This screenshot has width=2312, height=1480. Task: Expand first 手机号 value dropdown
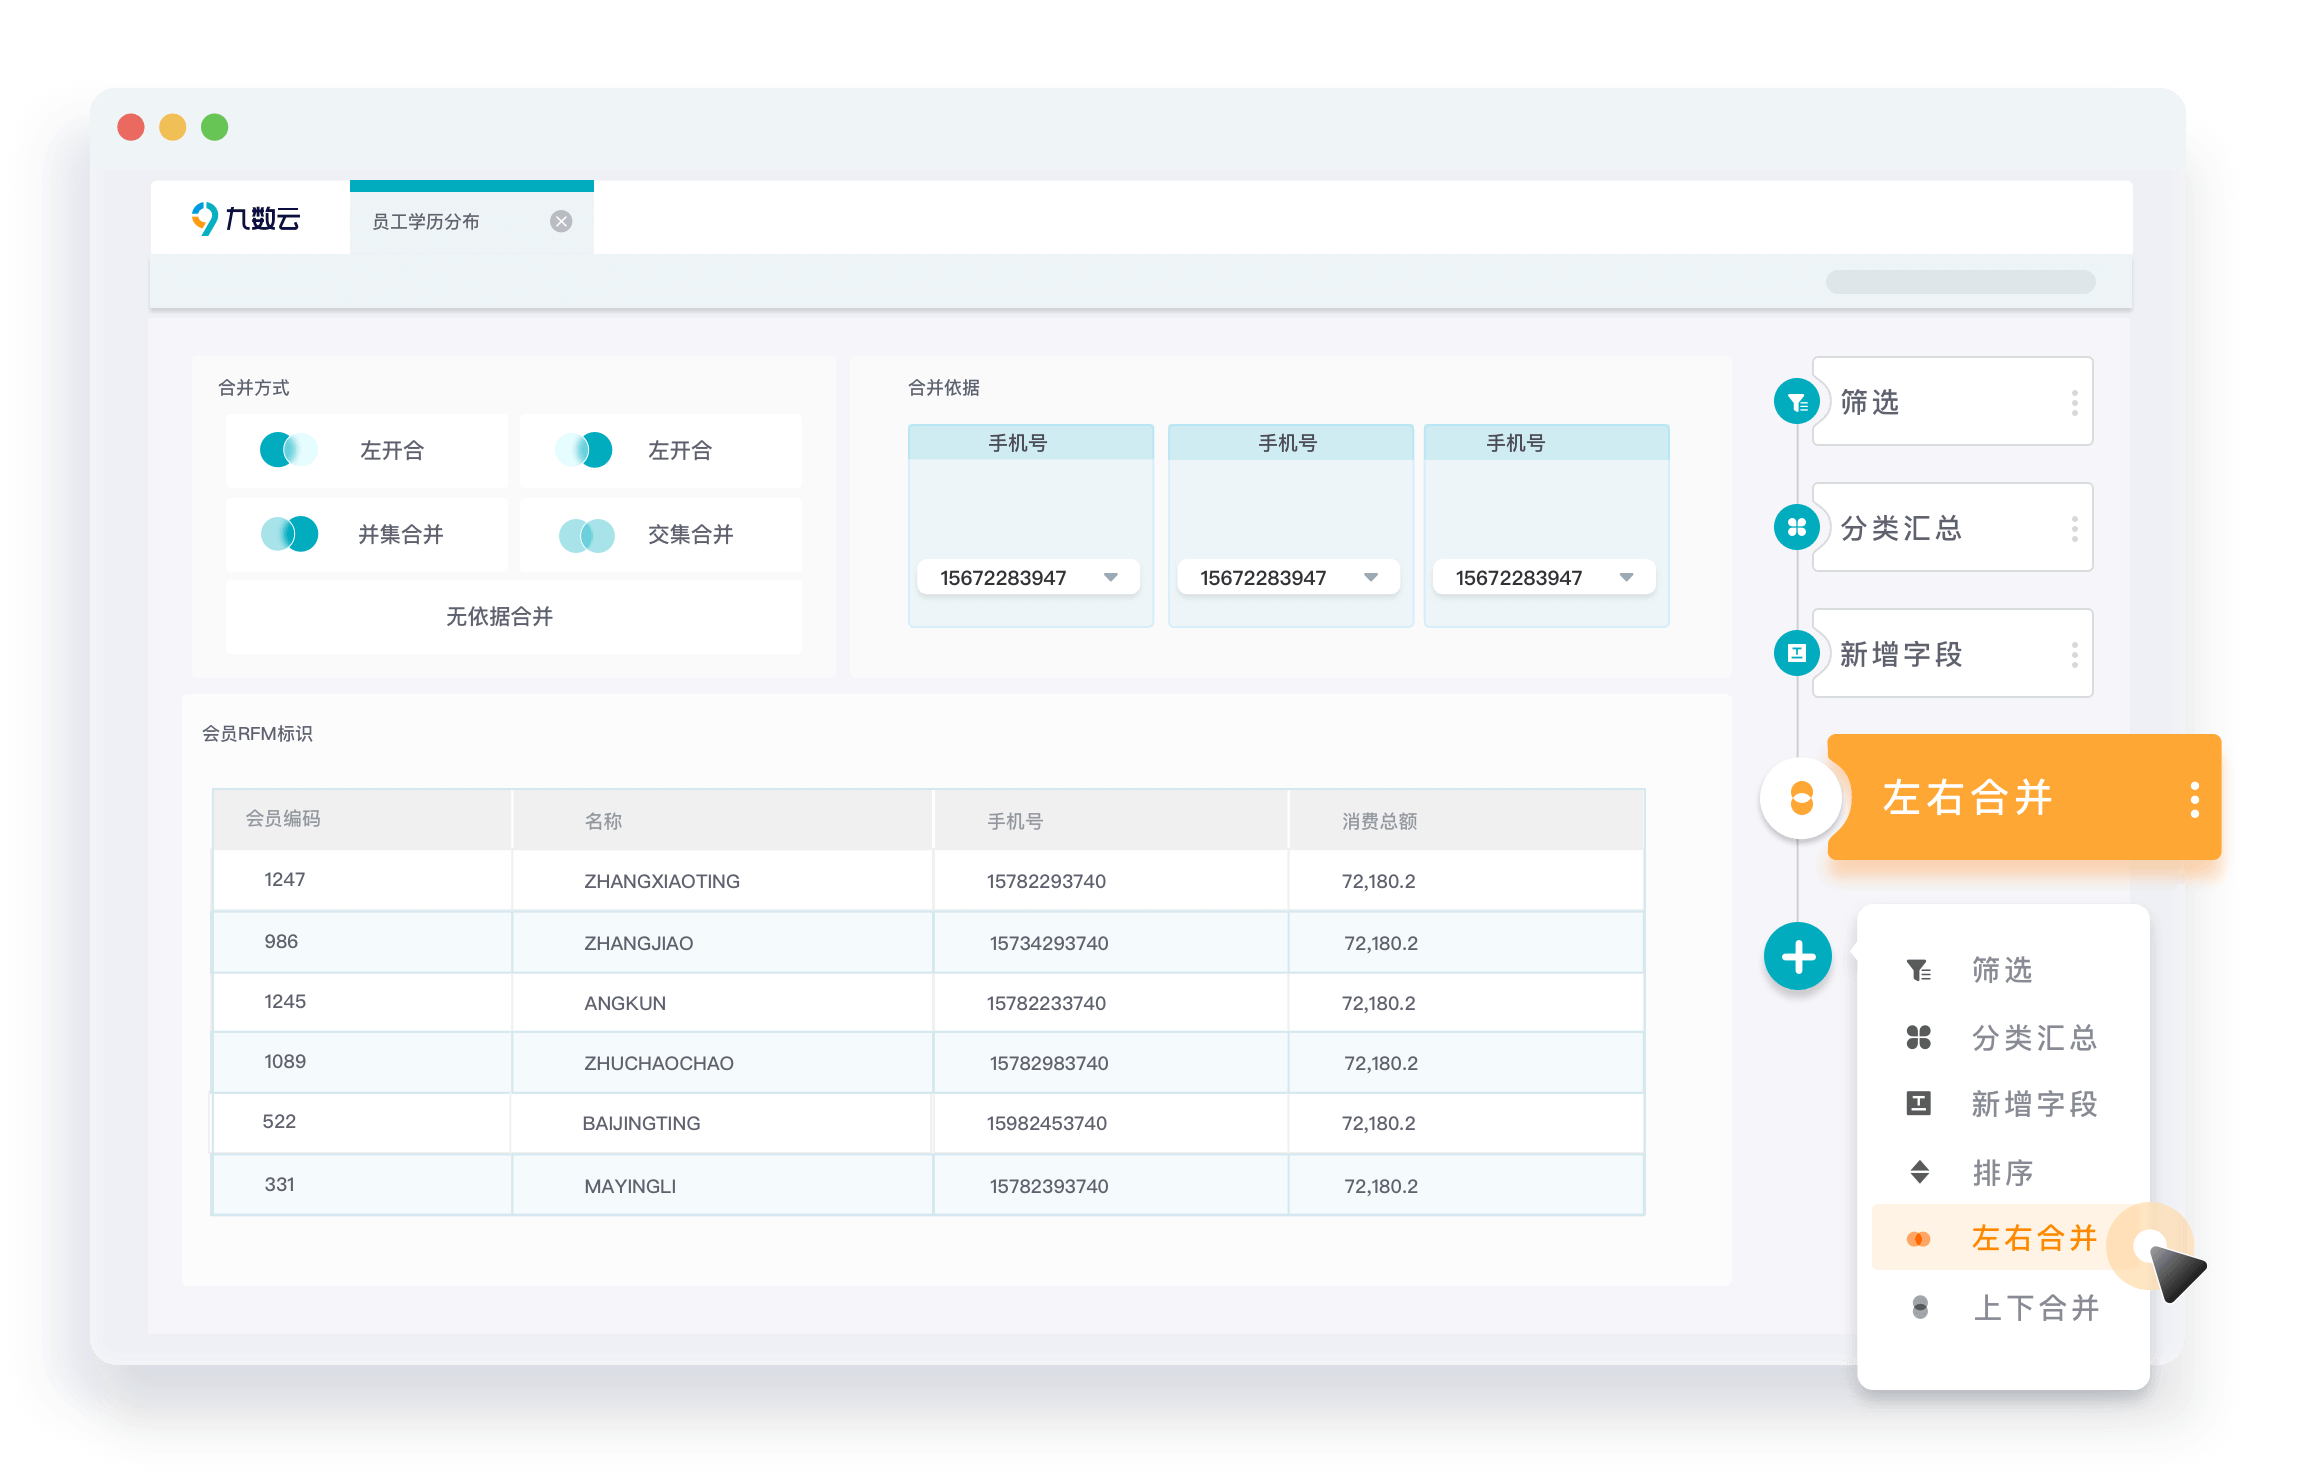coord(1110,577)
